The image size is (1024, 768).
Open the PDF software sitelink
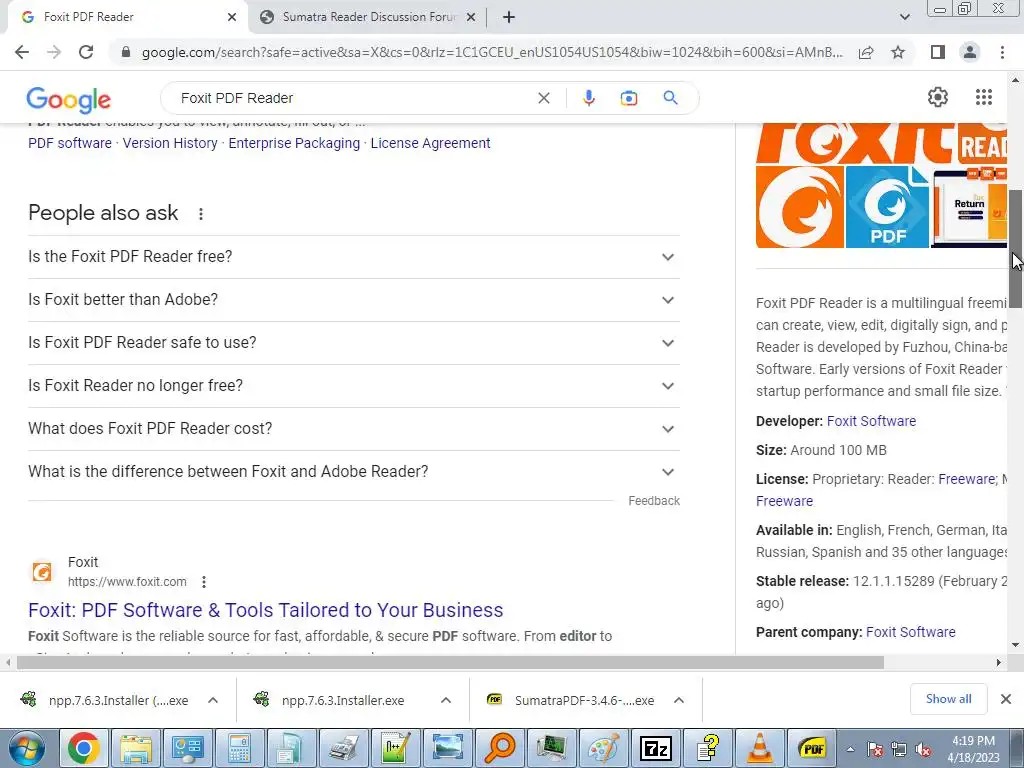70,143
